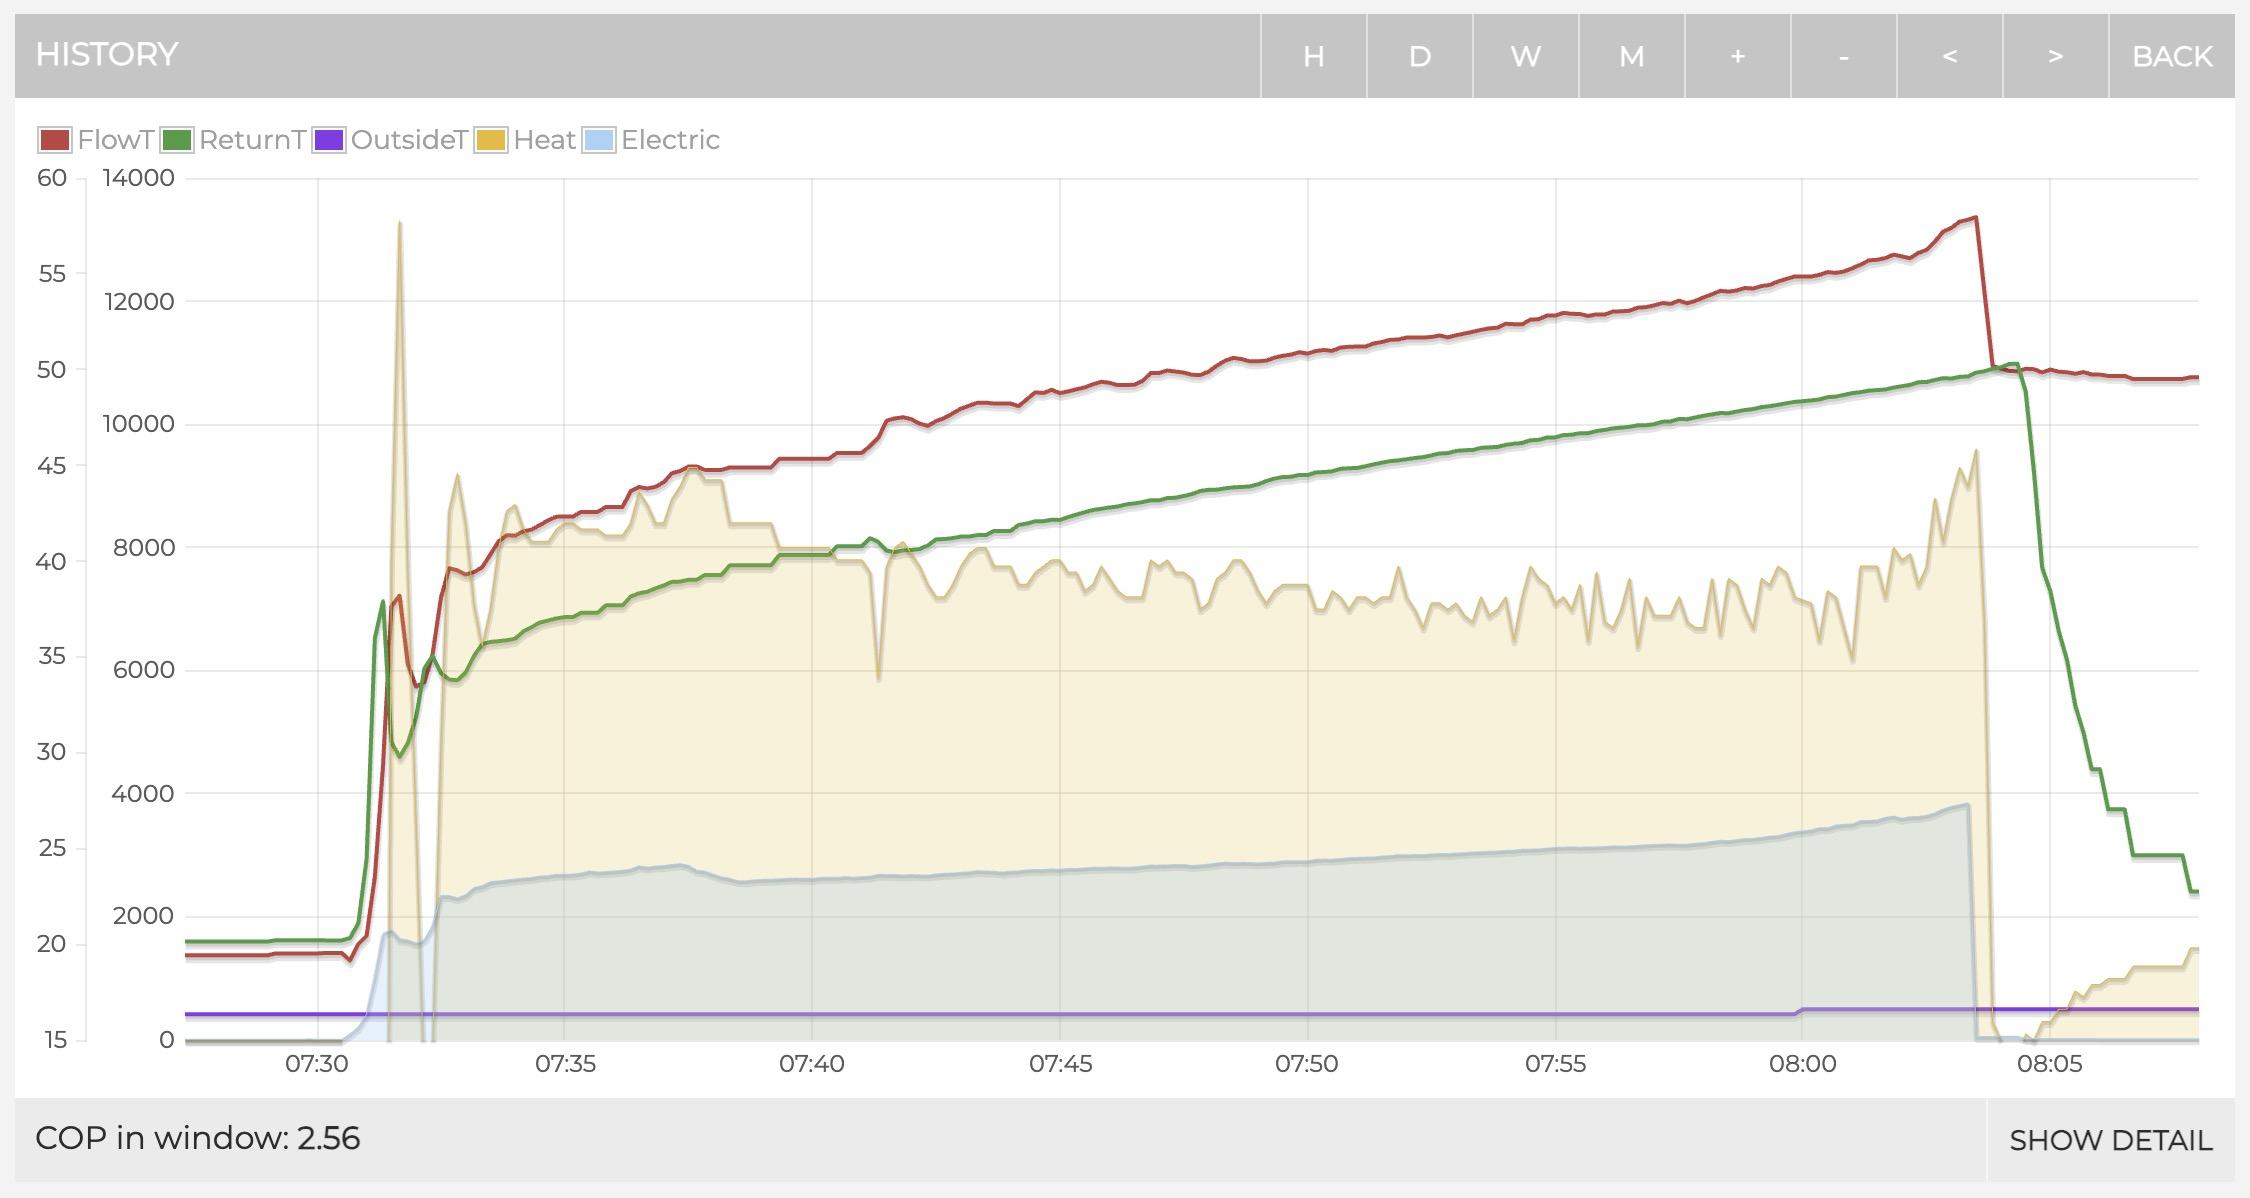Click the green ReturnT legend swatch
Viewport: 2250px width, 1198px height.
(x=177, y=140)
